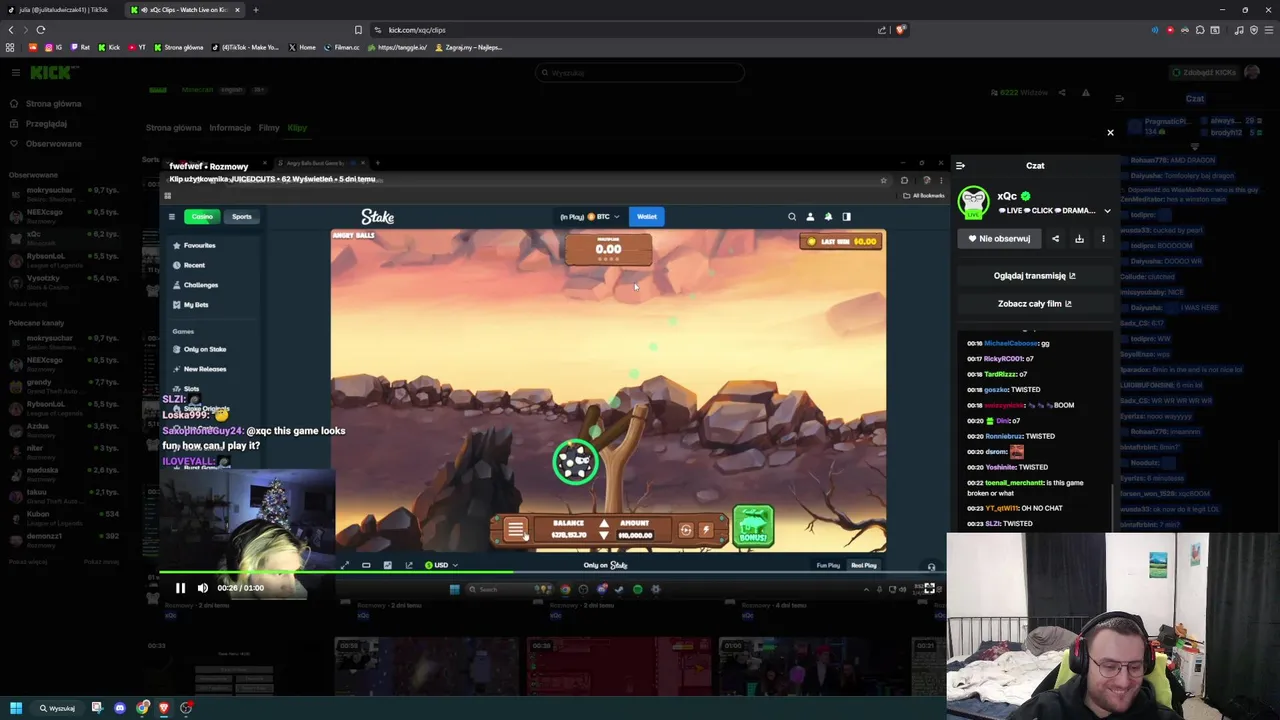Open Favourites in the Stake sidebar

pyautogui.click(x=194, y=246)
